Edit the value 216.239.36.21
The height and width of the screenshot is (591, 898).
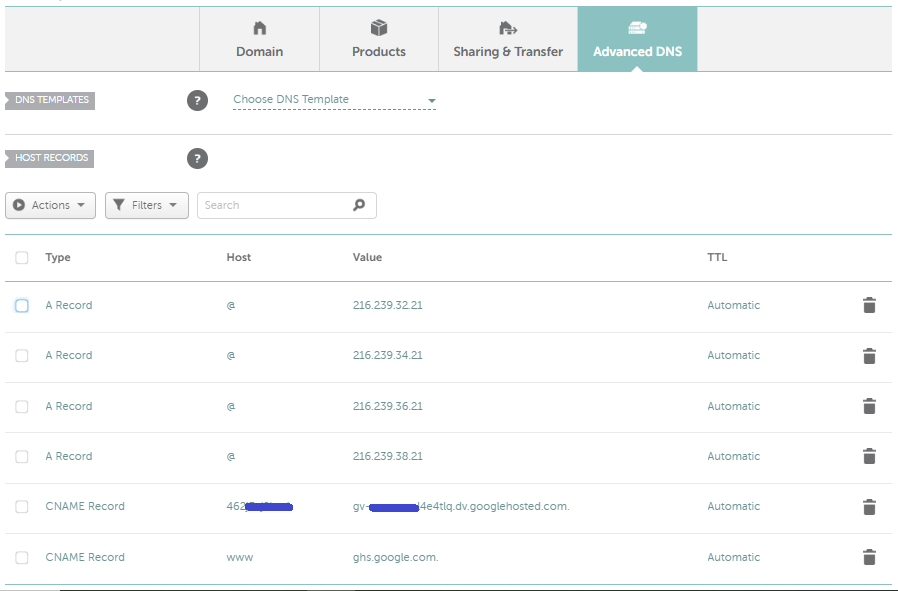pos(388,406)
